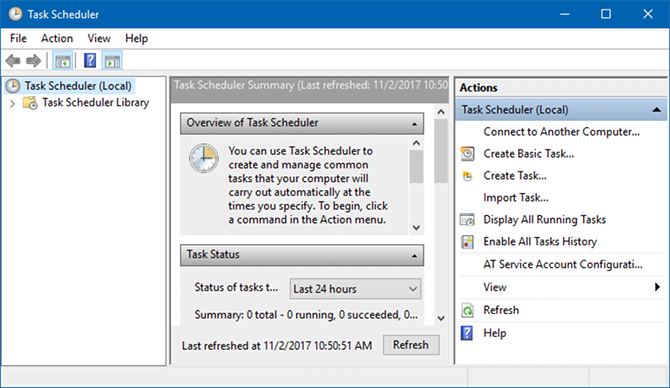Screen dimensions: 670x388
Task: Click the overview text scroll up arrow
Action: click(416, 143)
